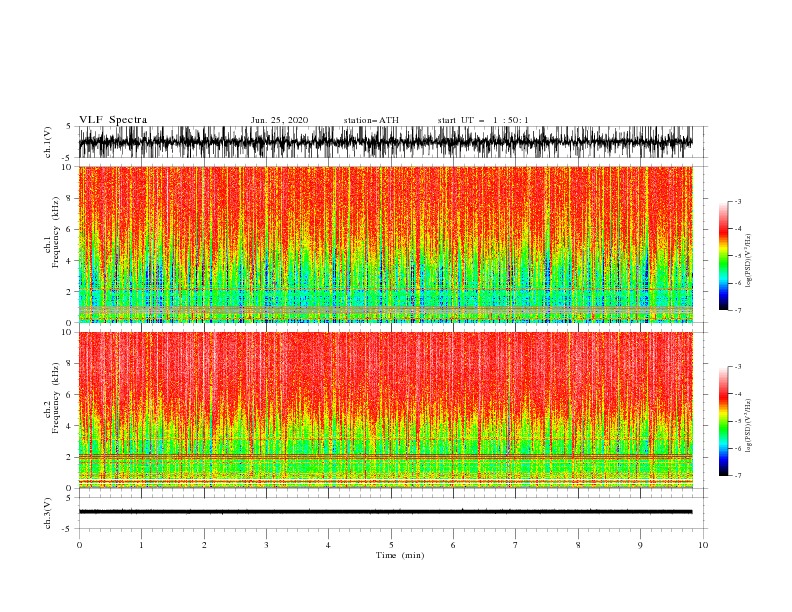
Task: Select the "start UT = 1 : 50: 1" text
Action: pyautogui.click(x=483, y=120)
